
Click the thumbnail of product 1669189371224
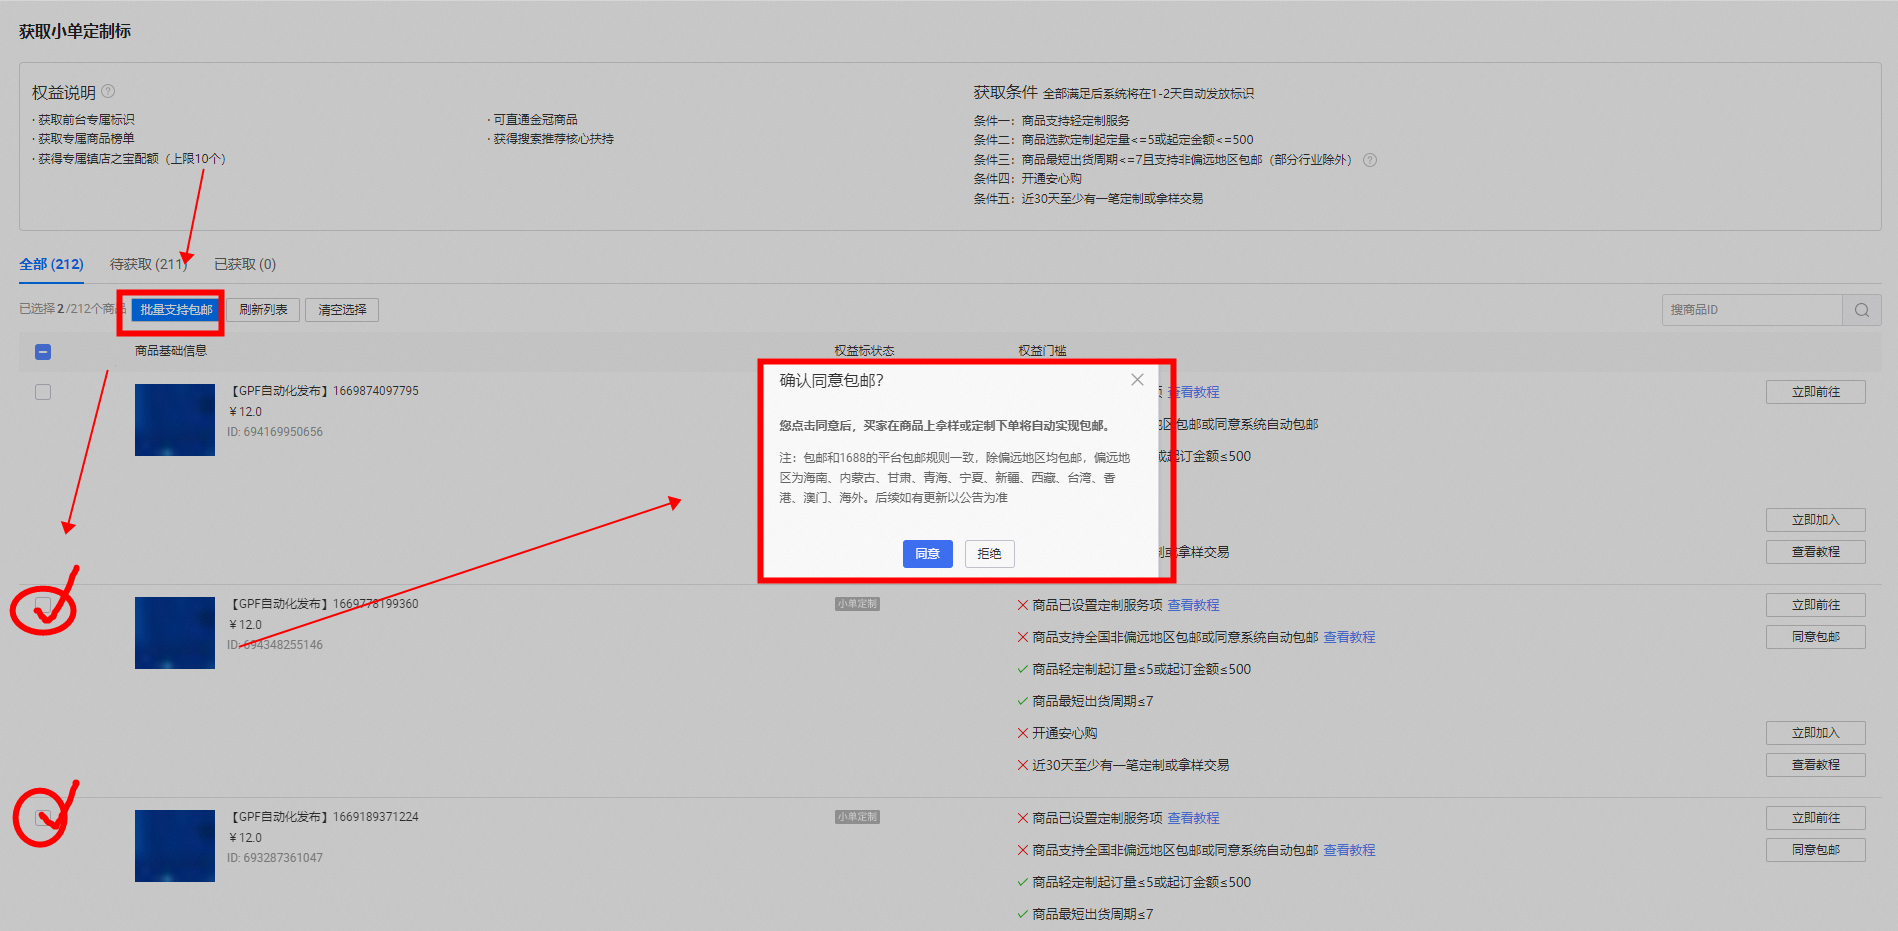tap(174, 845)
